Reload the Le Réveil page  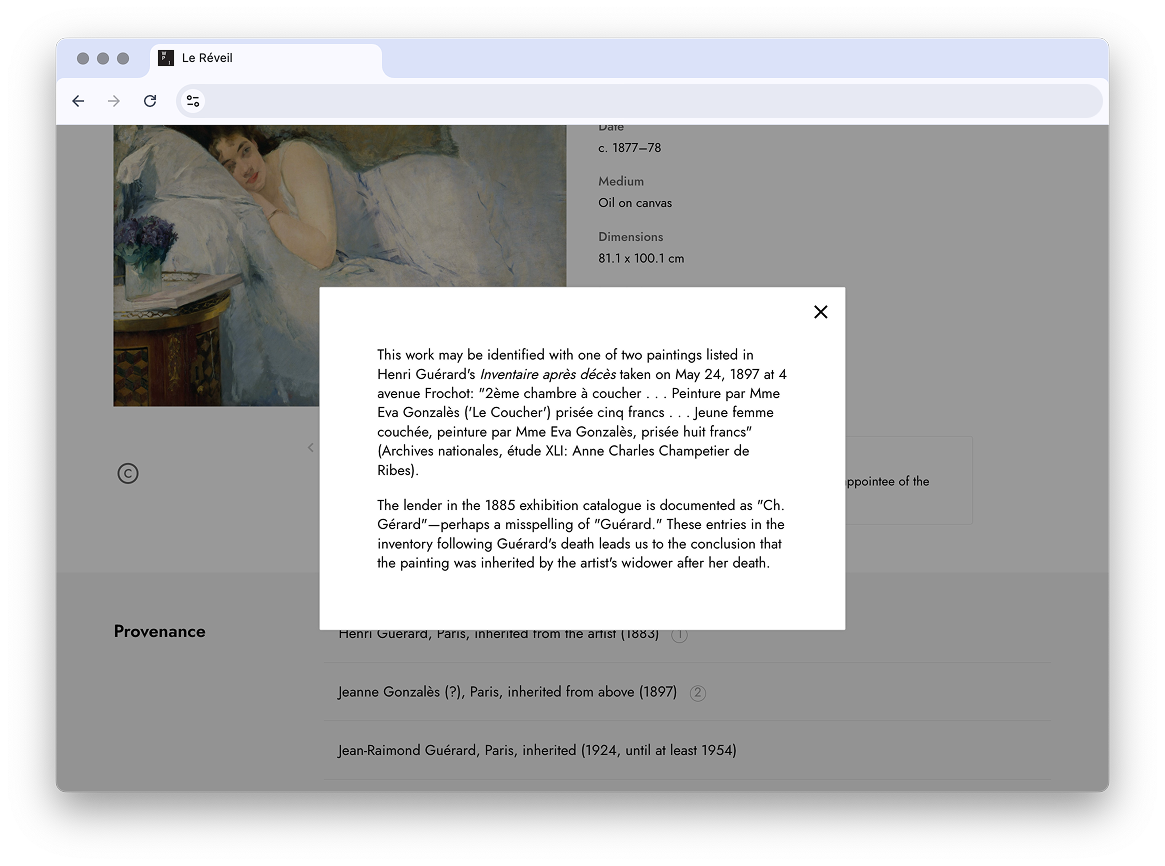coord(150,101)
